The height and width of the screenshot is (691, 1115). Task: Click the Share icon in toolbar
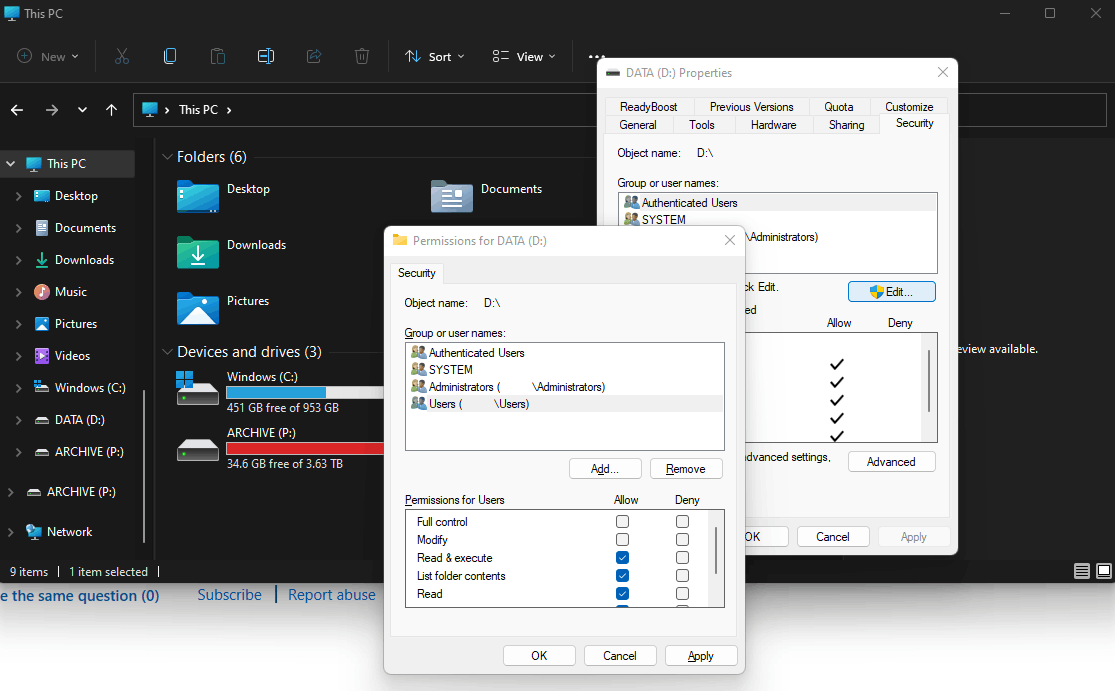(314, 56)
